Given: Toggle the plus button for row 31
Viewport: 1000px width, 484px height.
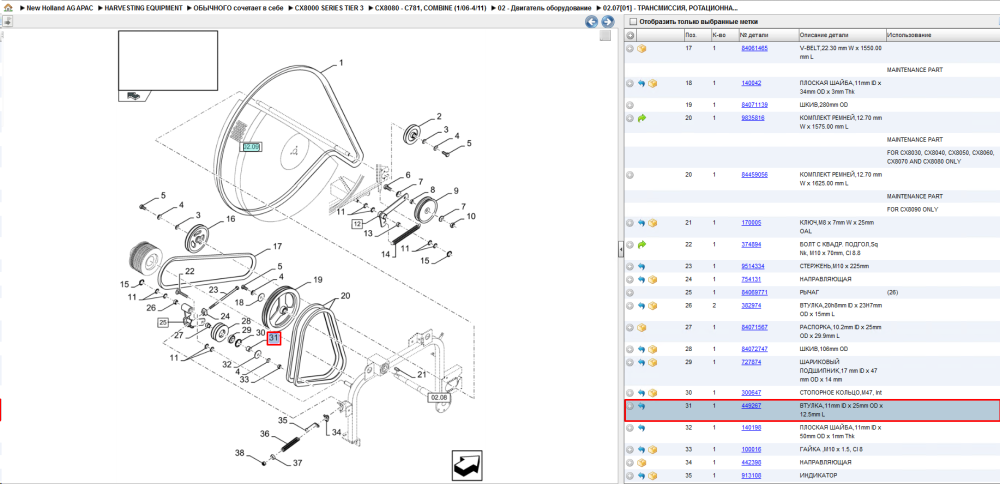Looking at the screenshot, I should click(629, 406).
